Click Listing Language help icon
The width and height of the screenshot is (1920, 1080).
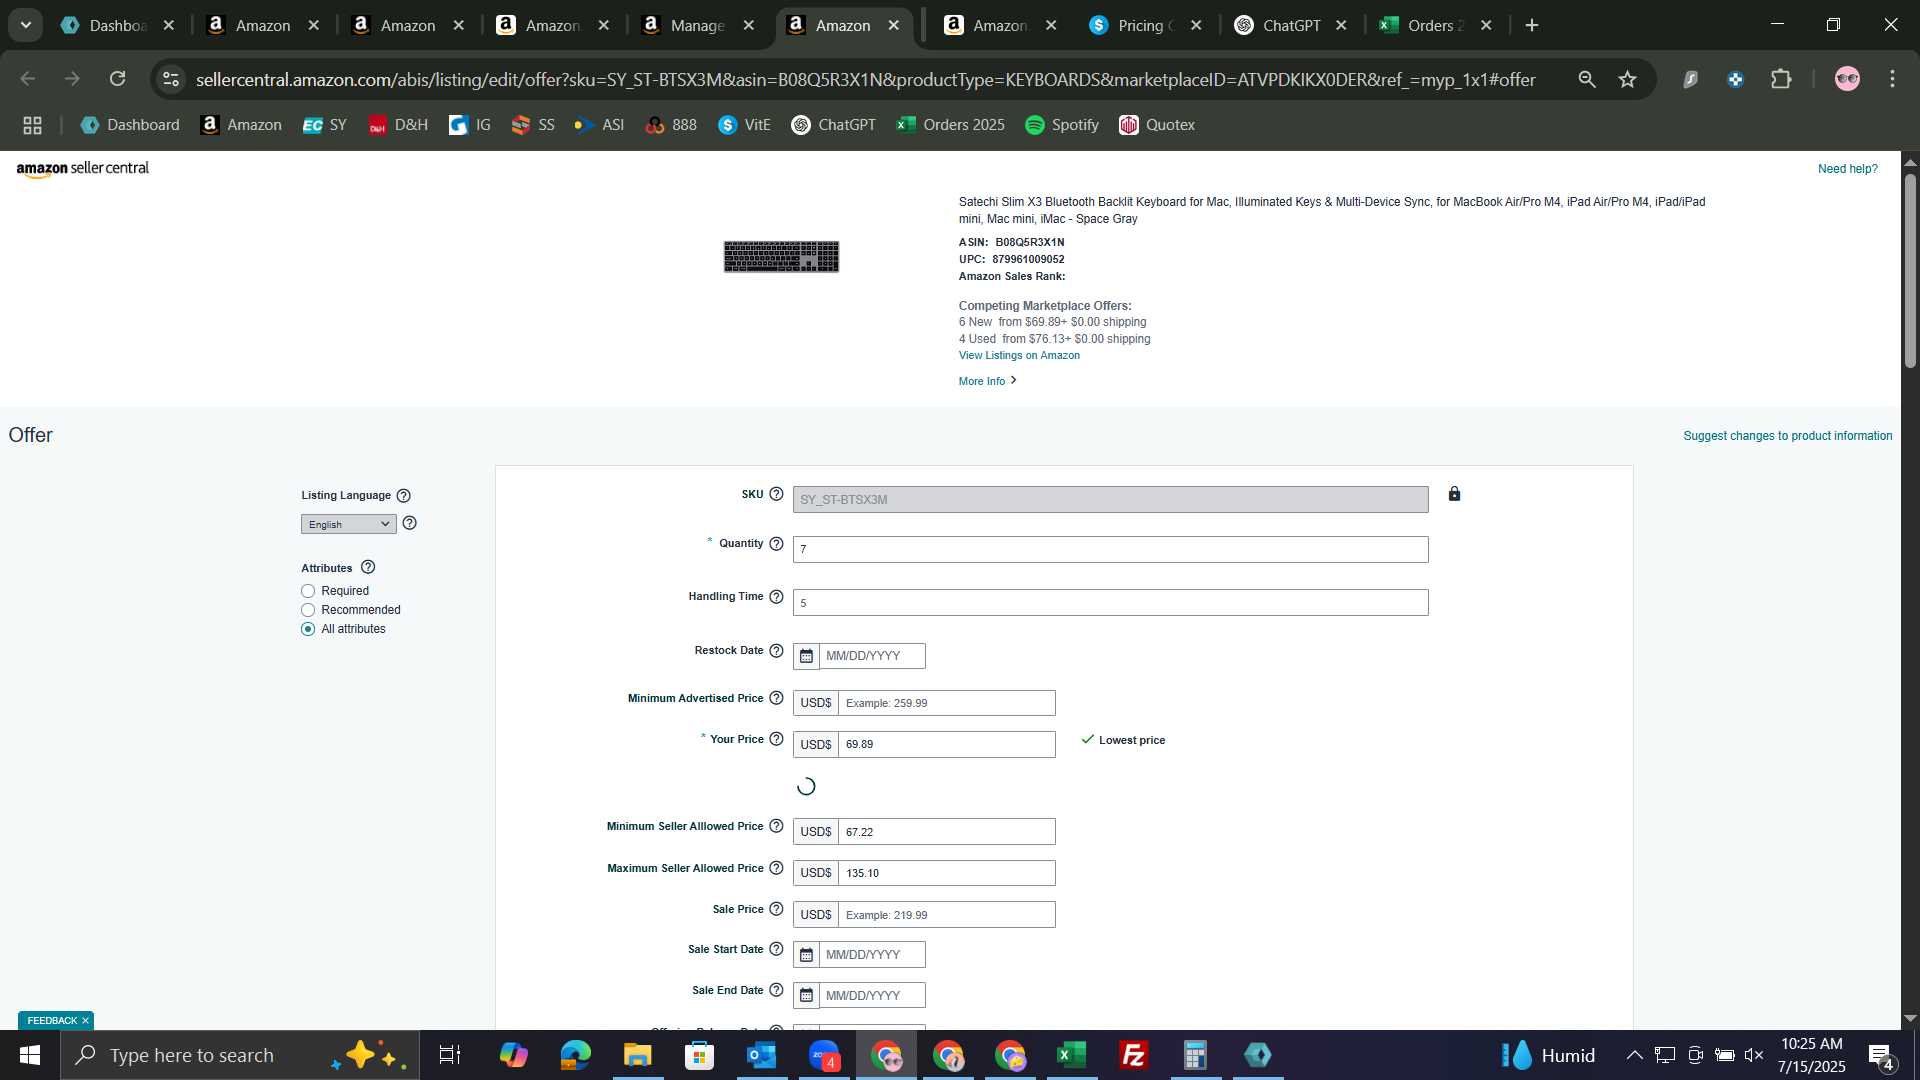coord(404,496)
